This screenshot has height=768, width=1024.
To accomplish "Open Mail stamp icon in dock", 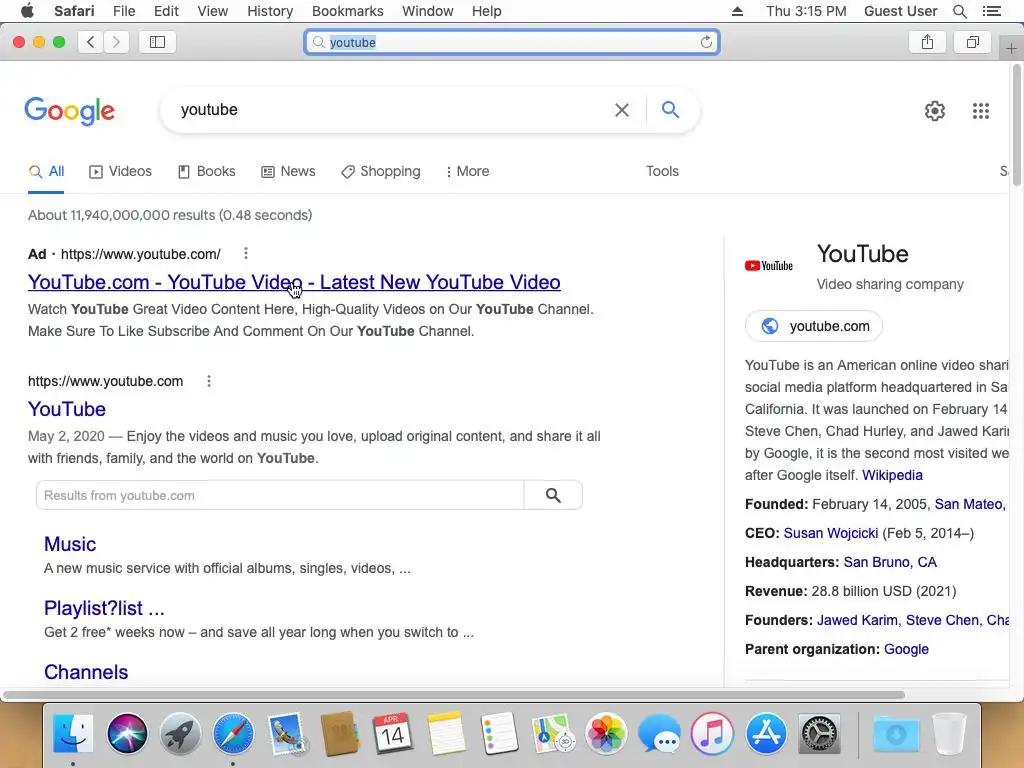I will [286, 733].
